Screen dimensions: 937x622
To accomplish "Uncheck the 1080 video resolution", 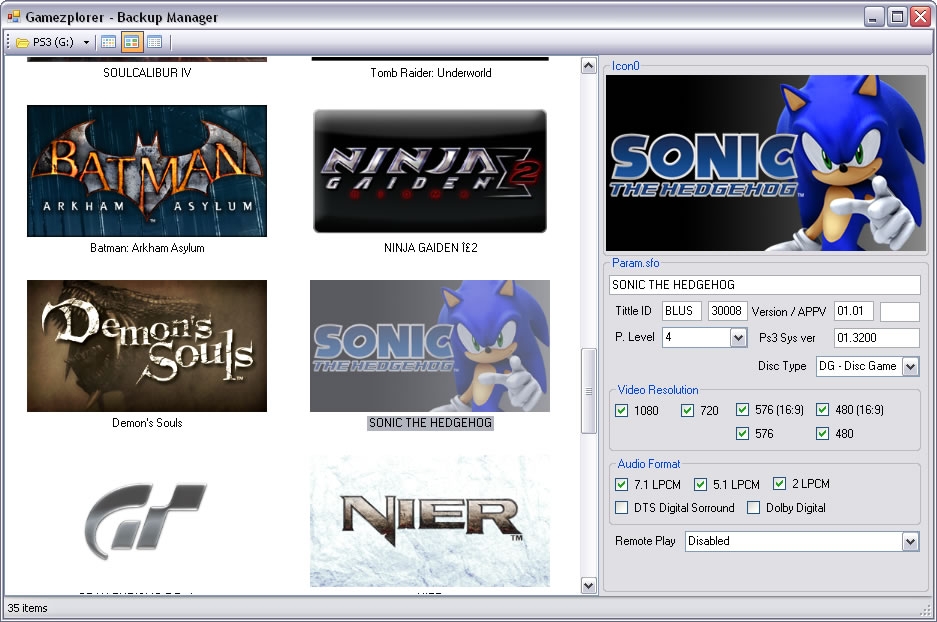I will tap(621, 410).
